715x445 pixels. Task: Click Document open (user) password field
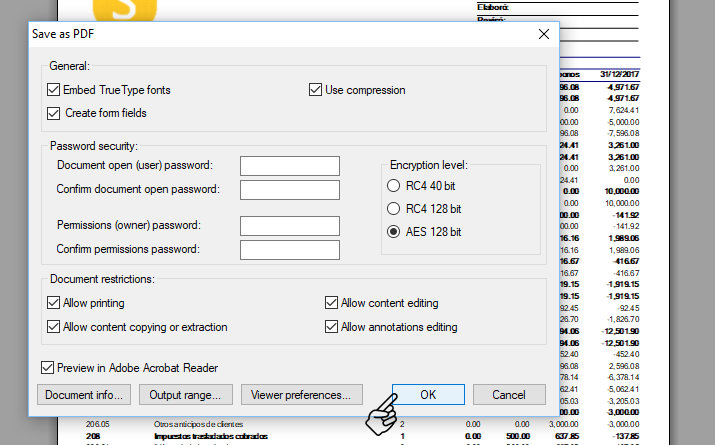click(x=290, y=166)
